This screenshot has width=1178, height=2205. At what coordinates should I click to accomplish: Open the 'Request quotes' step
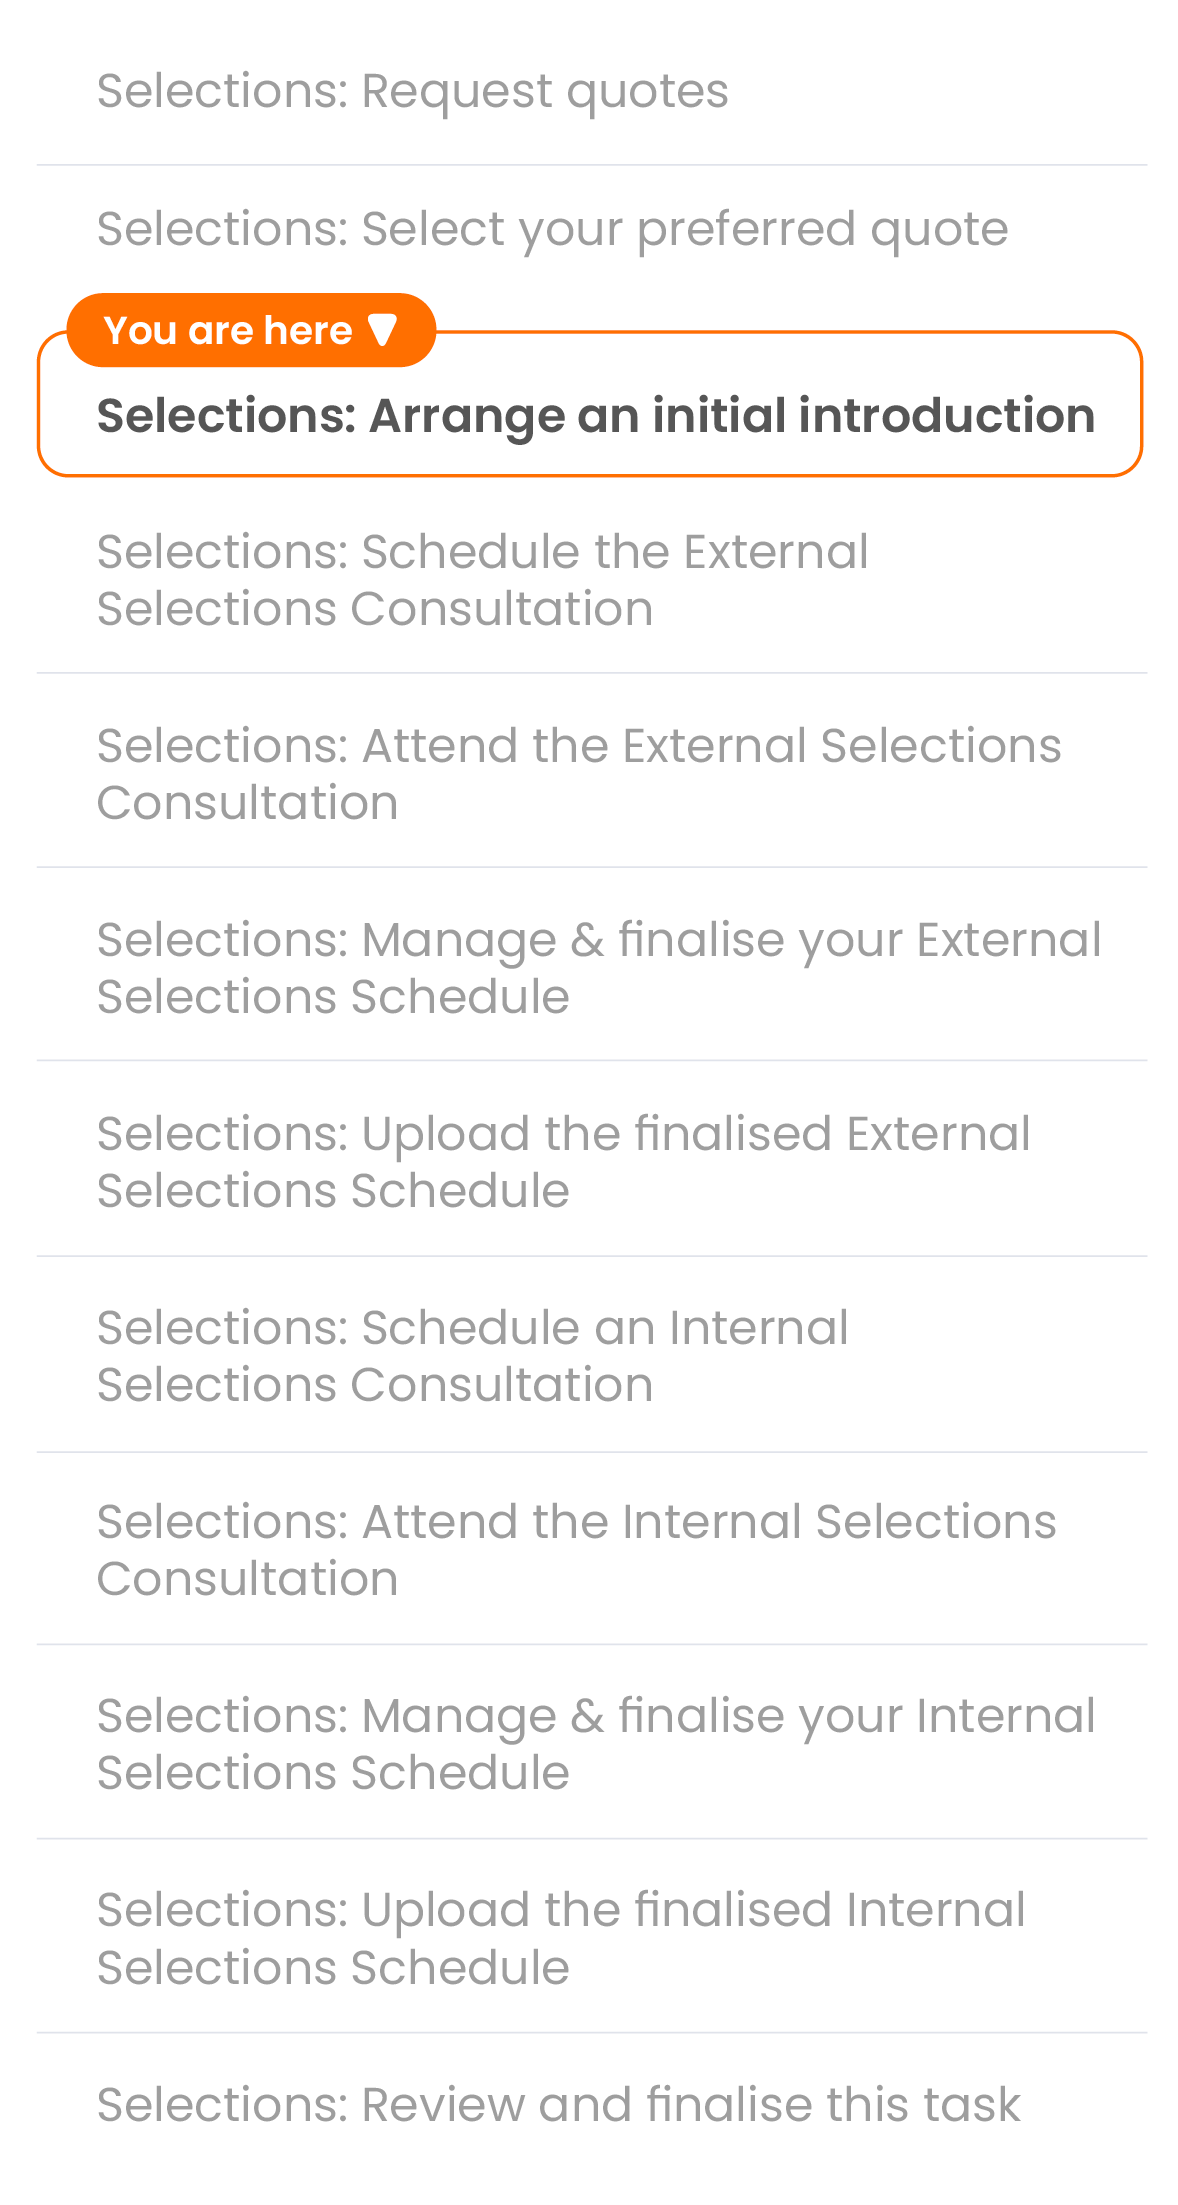tap(412, 92)
